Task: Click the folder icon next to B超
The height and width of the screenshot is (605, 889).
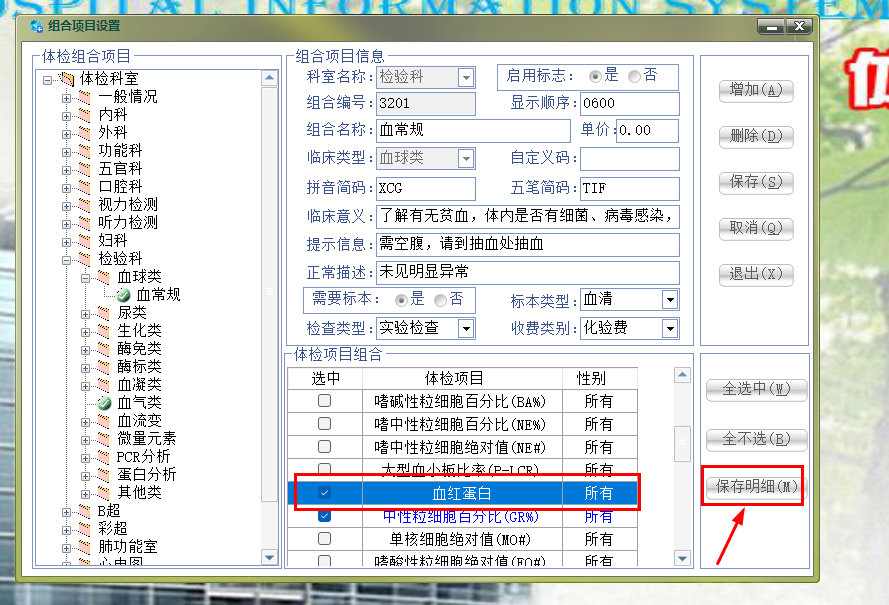Action: [x=84, y=511]
